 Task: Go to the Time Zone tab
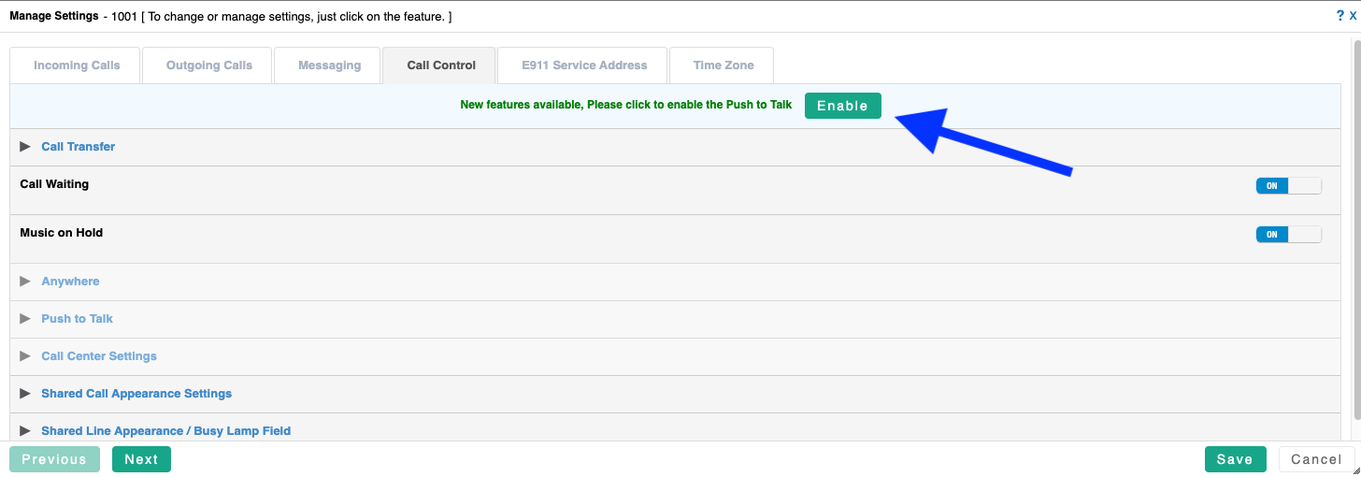point(723,65)
